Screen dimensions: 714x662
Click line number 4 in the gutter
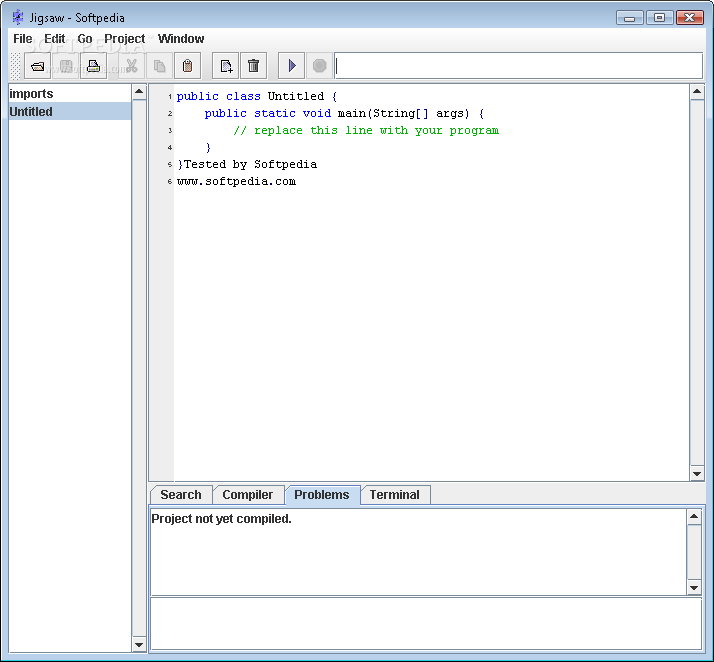click(x=170, y=148)
